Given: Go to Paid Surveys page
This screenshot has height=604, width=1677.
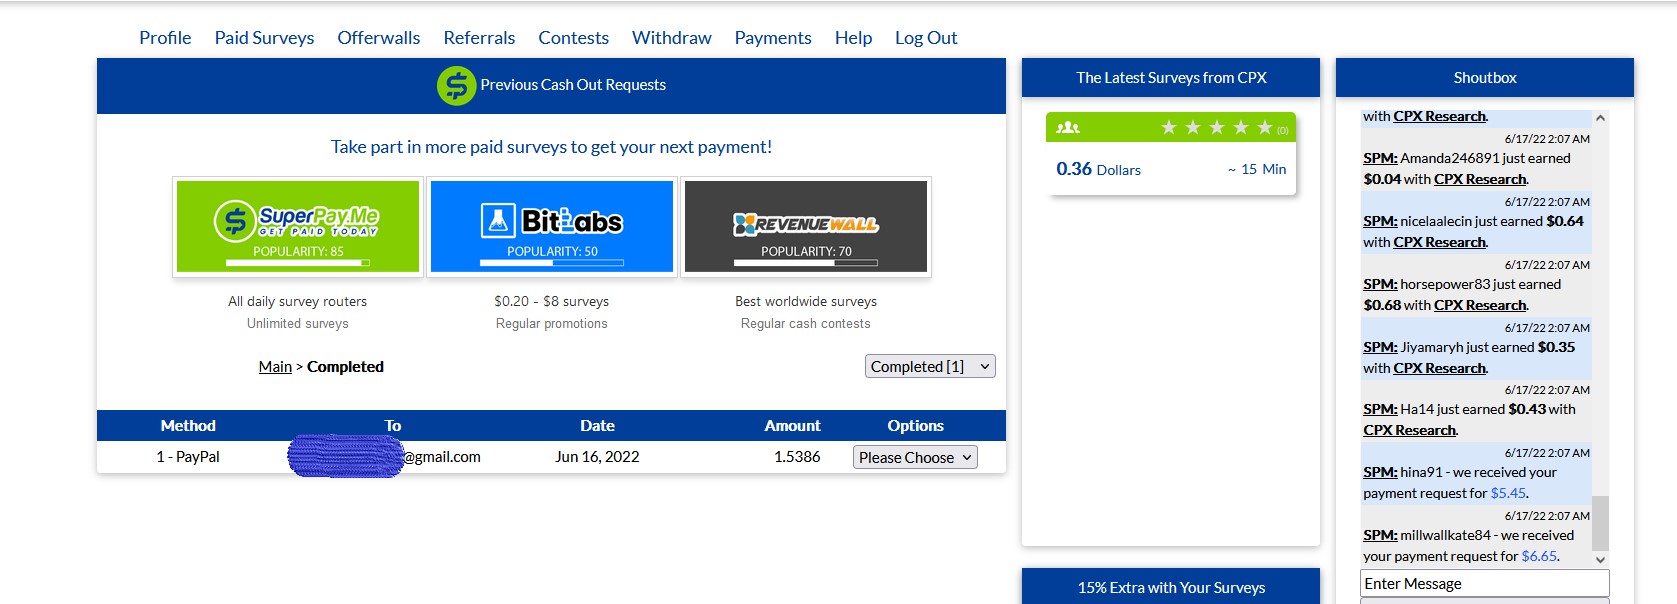Looking at the screenshot, I should click(264, 38).
